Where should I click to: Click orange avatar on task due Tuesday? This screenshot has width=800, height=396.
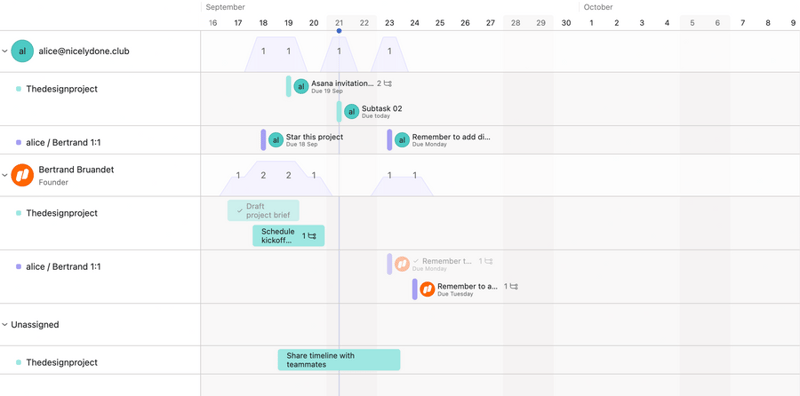pos(427,289)
